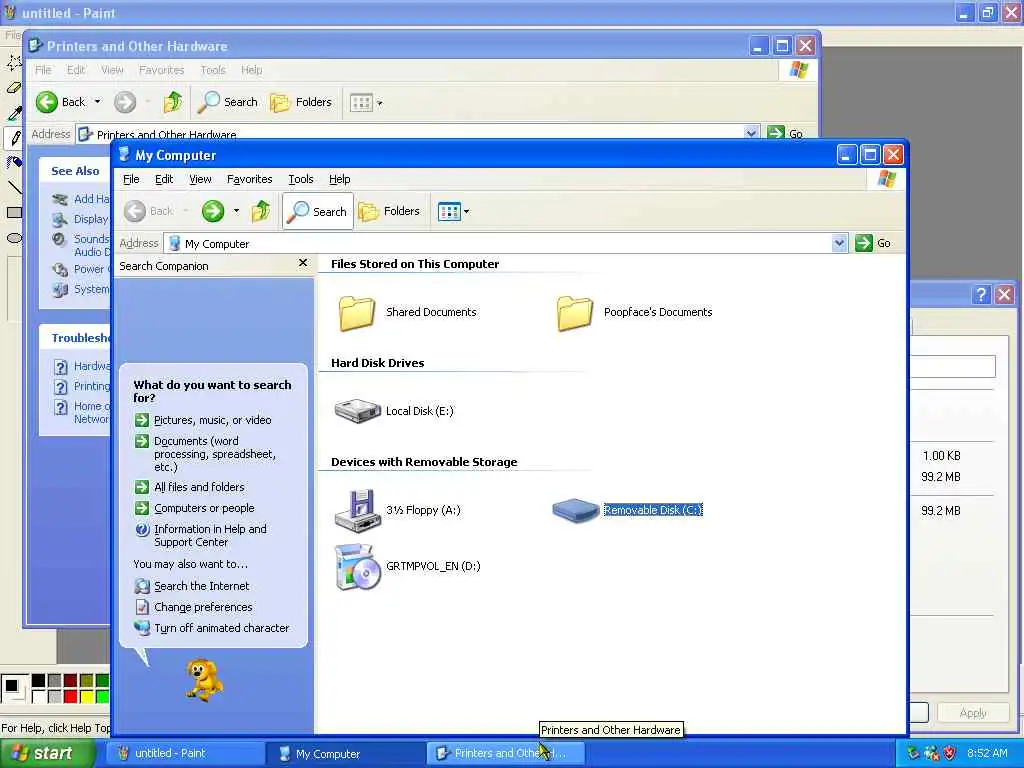Select the Pick Color eyedropper tool in Paint
Viewport: 1024px width, 768px height.
pyautogui.click(x=14, y=112)
